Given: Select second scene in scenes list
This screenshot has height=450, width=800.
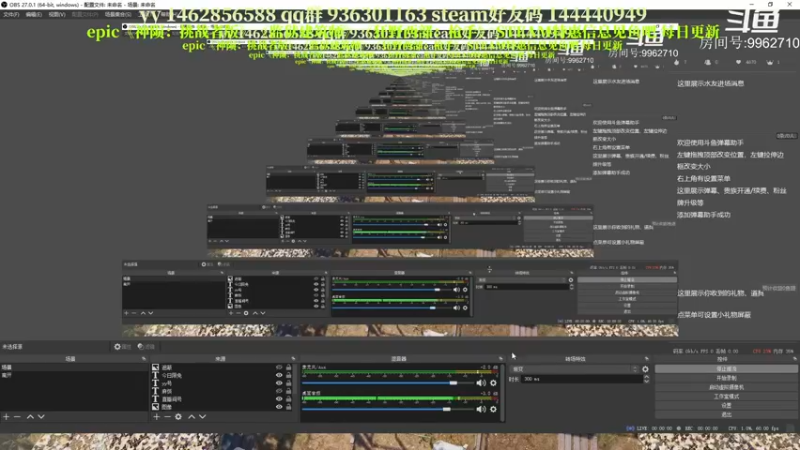Looking at the screenshot, I should (x=73, y=375).
